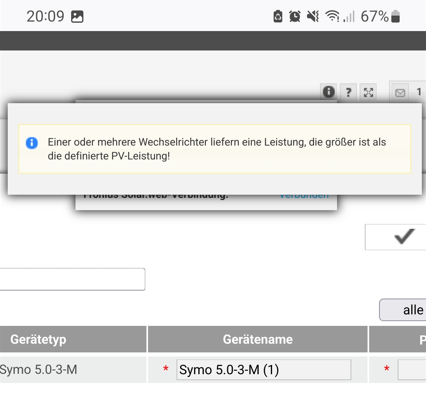Click the Gerätetyp column header
The width and height of the screenshot is (426, 403).
tap(73, 339)
